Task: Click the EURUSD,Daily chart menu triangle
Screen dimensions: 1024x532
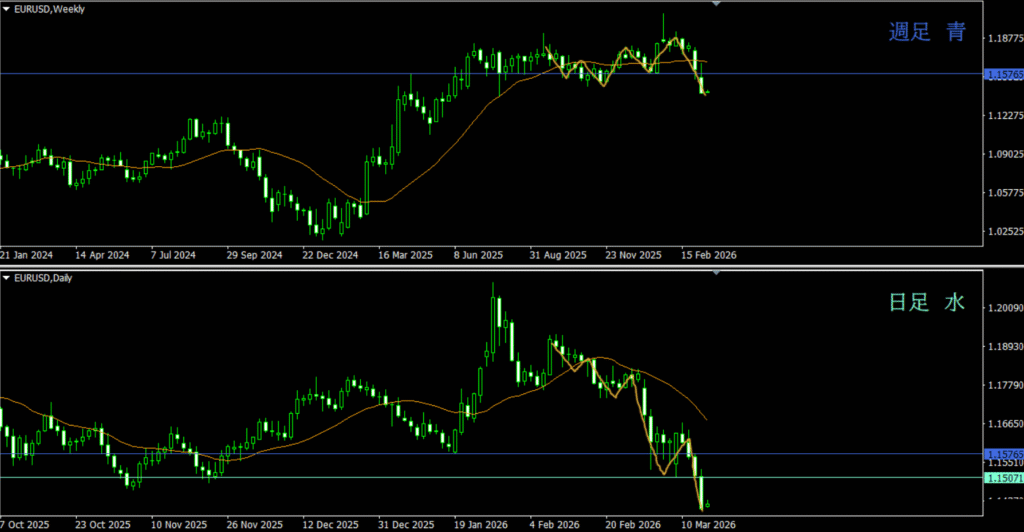Action: pyautogui.click(x=6, y=277)
